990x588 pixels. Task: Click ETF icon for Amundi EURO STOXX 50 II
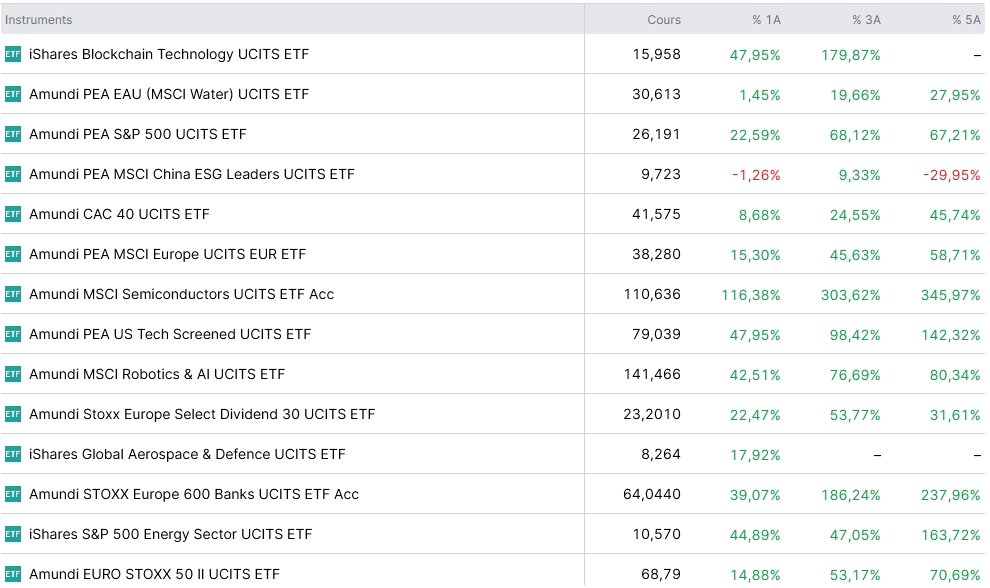coord(13,574)
